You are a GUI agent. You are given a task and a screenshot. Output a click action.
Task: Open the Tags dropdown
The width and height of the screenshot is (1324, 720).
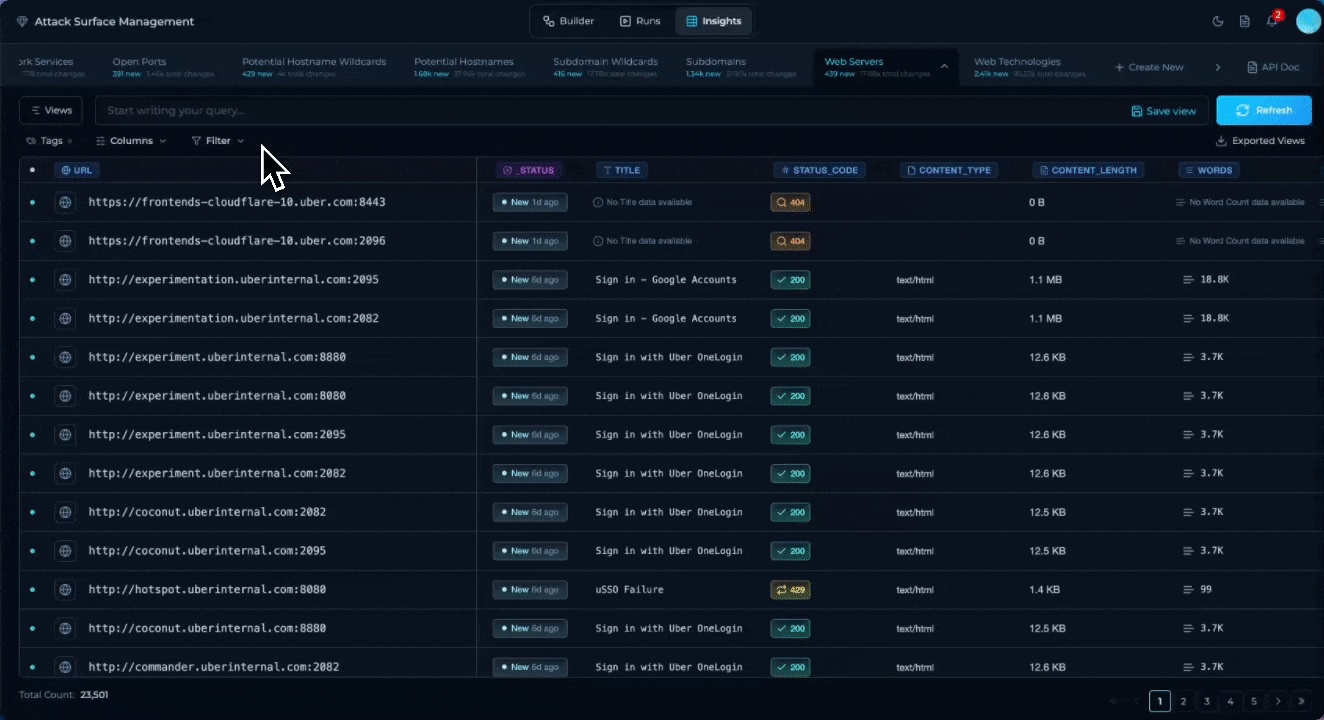(x=49, y=141)
